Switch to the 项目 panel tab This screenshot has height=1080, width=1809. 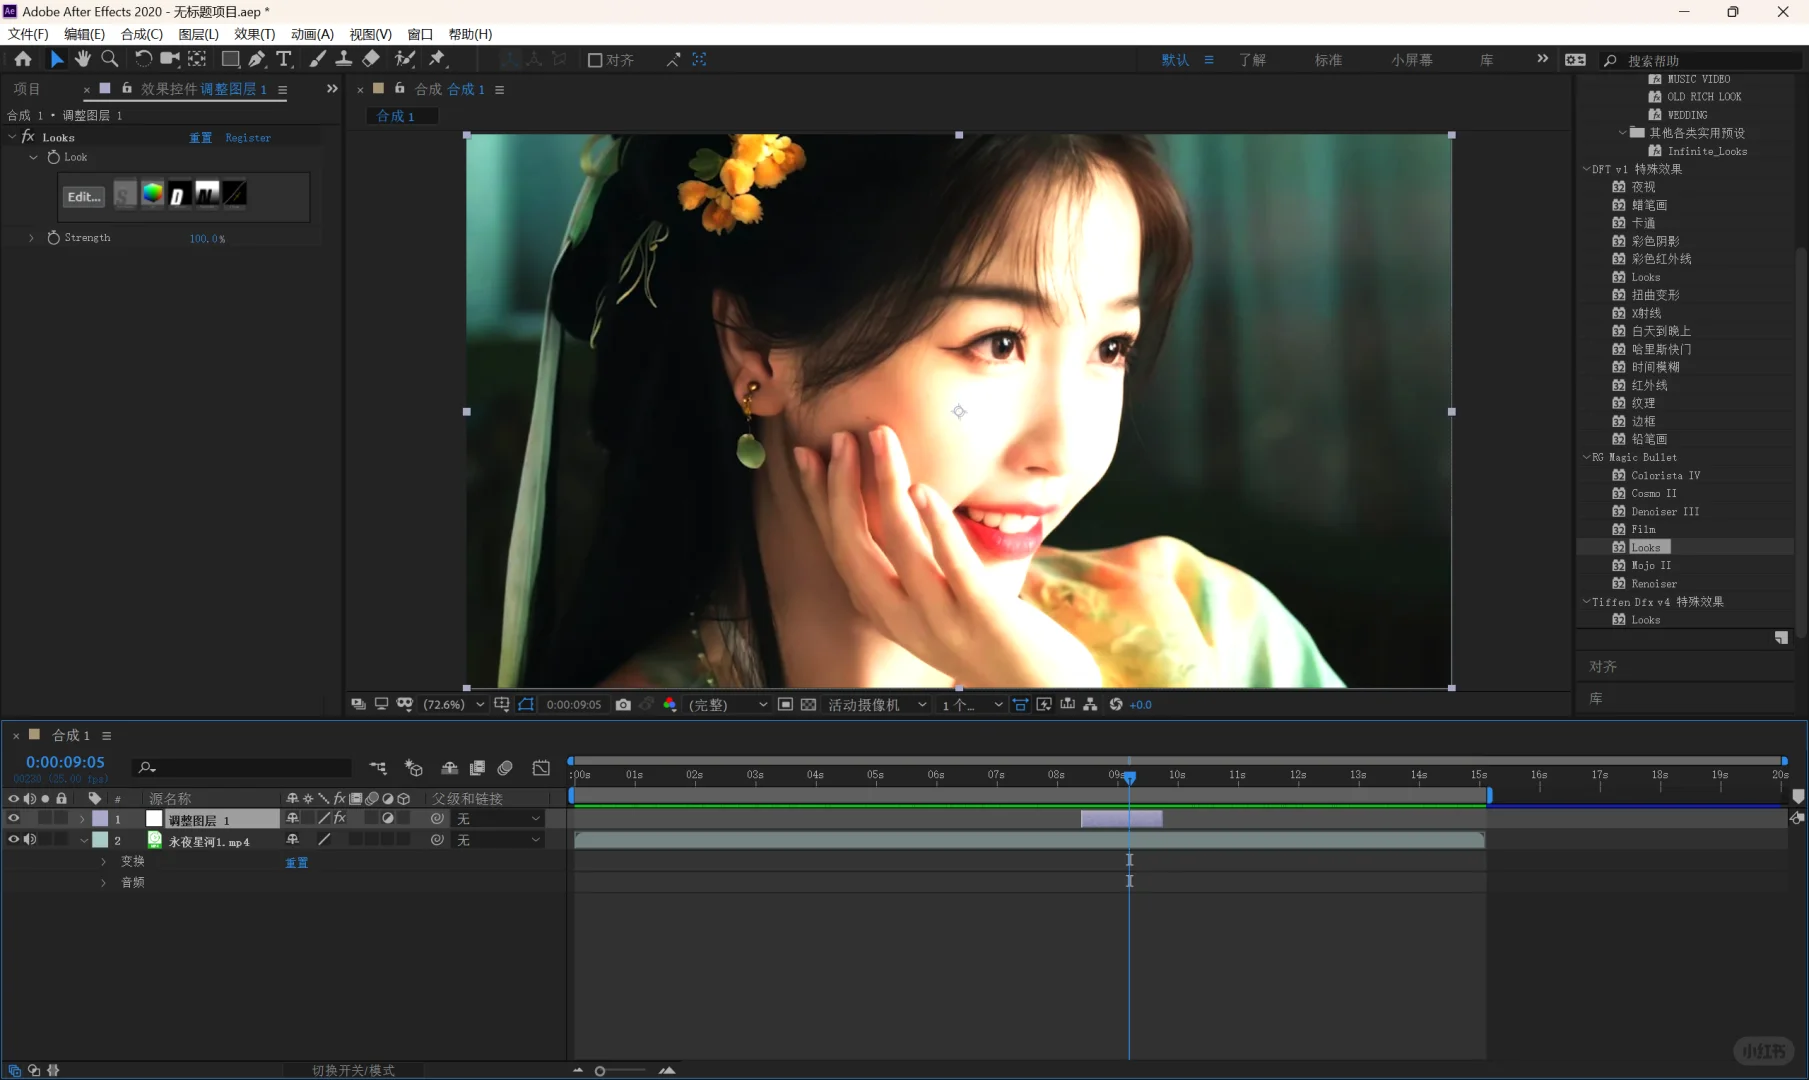point(27,89)
